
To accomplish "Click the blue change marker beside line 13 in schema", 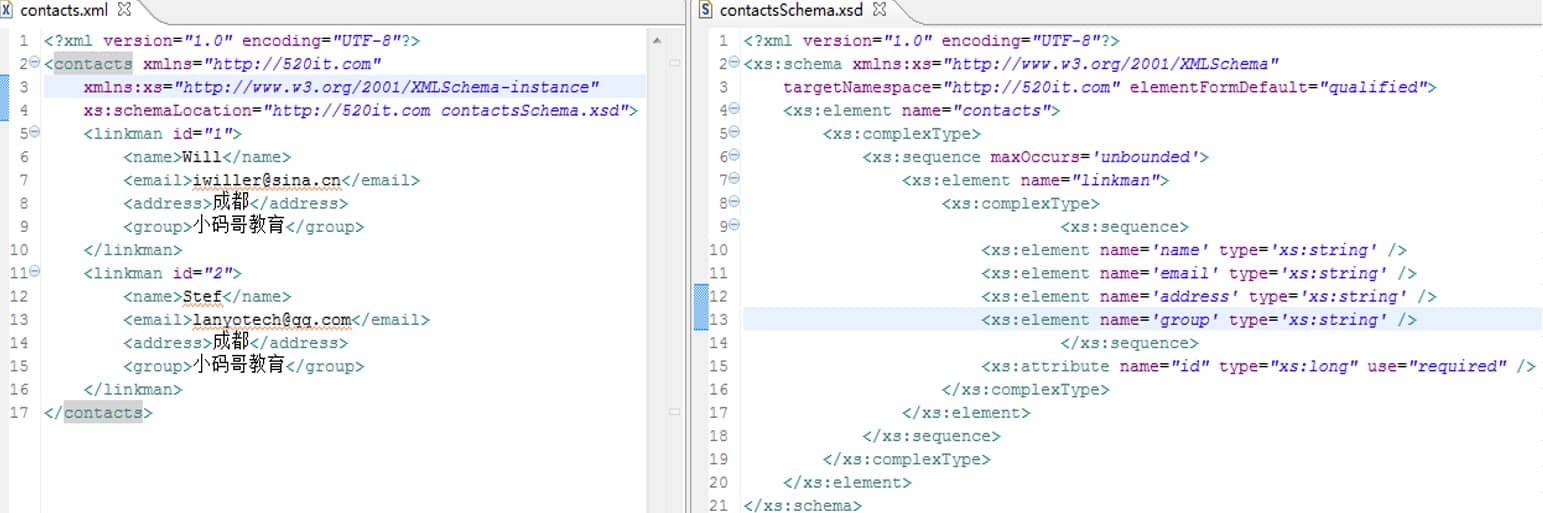I will (x=701, y=308).
